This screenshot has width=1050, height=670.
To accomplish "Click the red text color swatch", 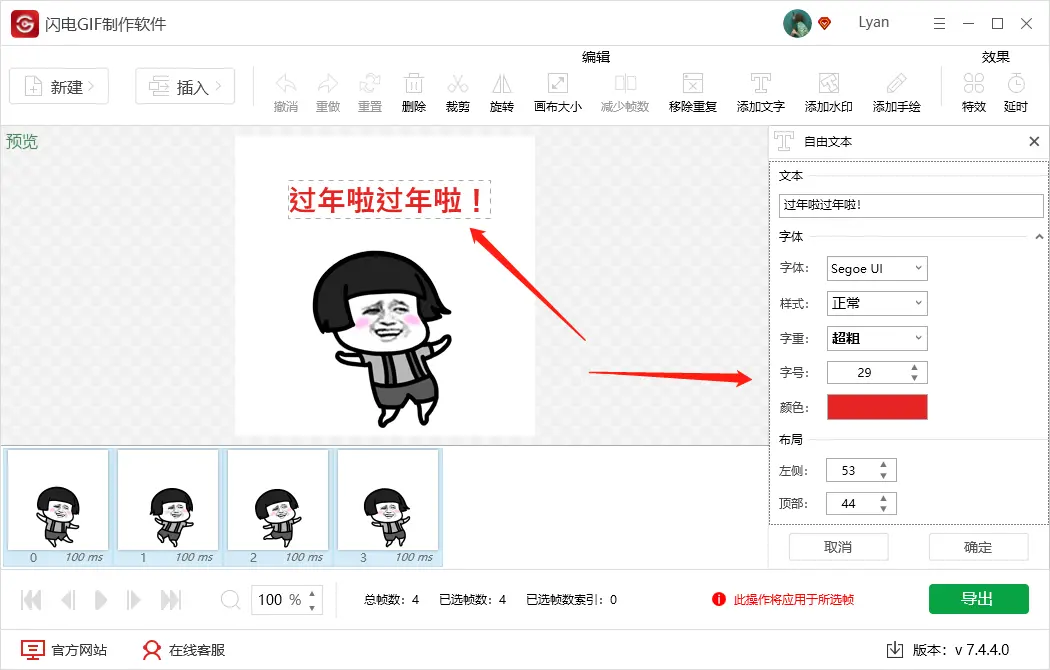I will (877, 407).
